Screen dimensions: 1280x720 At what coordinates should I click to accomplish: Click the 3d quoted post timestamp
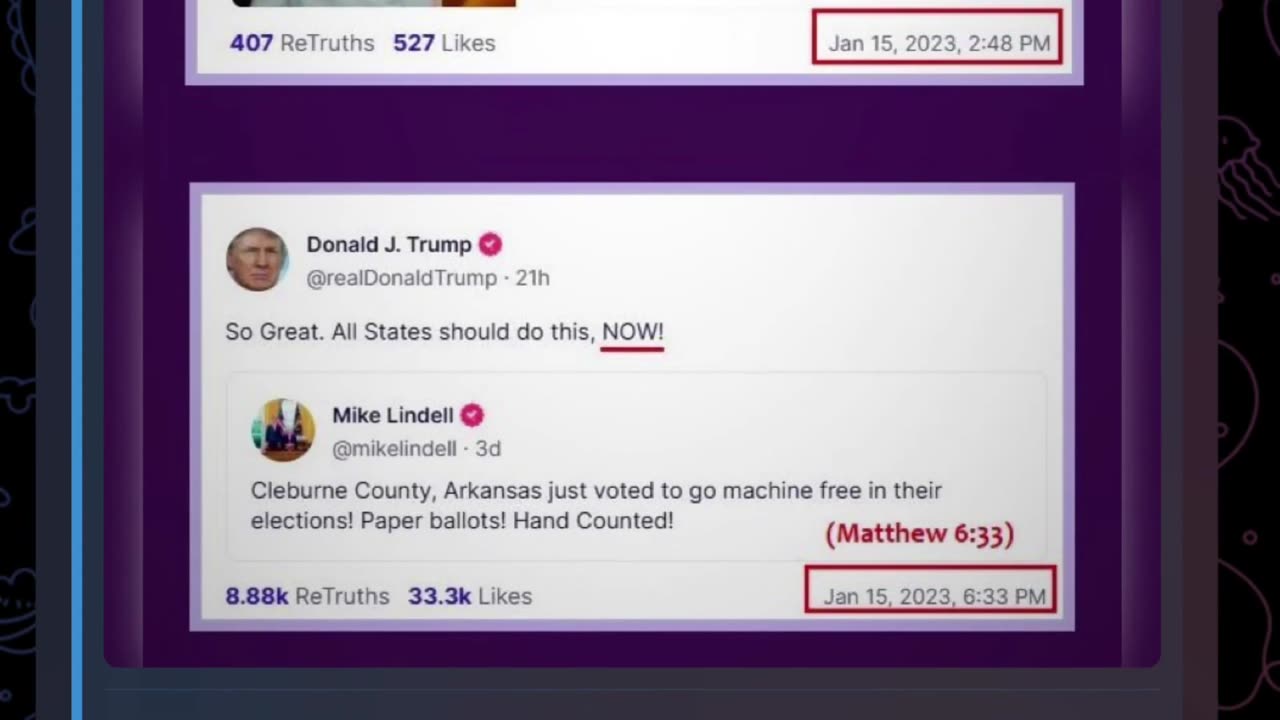(488, 449)
